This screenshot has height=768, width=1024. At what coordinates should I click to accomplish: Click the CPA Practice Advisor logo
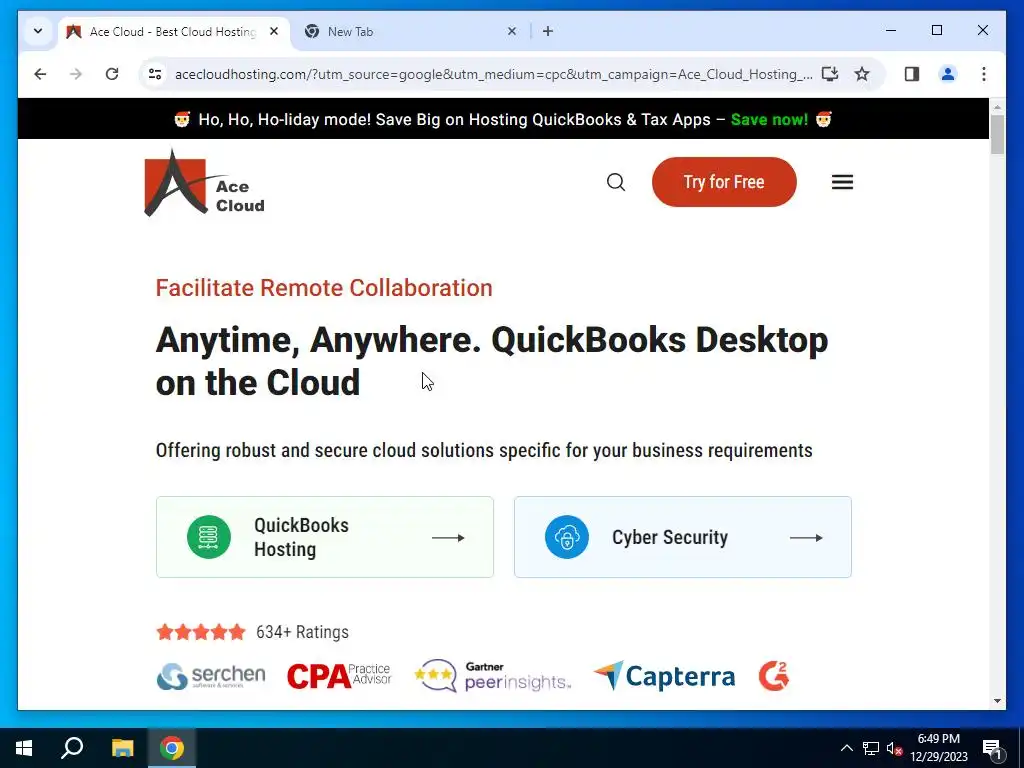tap(339, 676)
